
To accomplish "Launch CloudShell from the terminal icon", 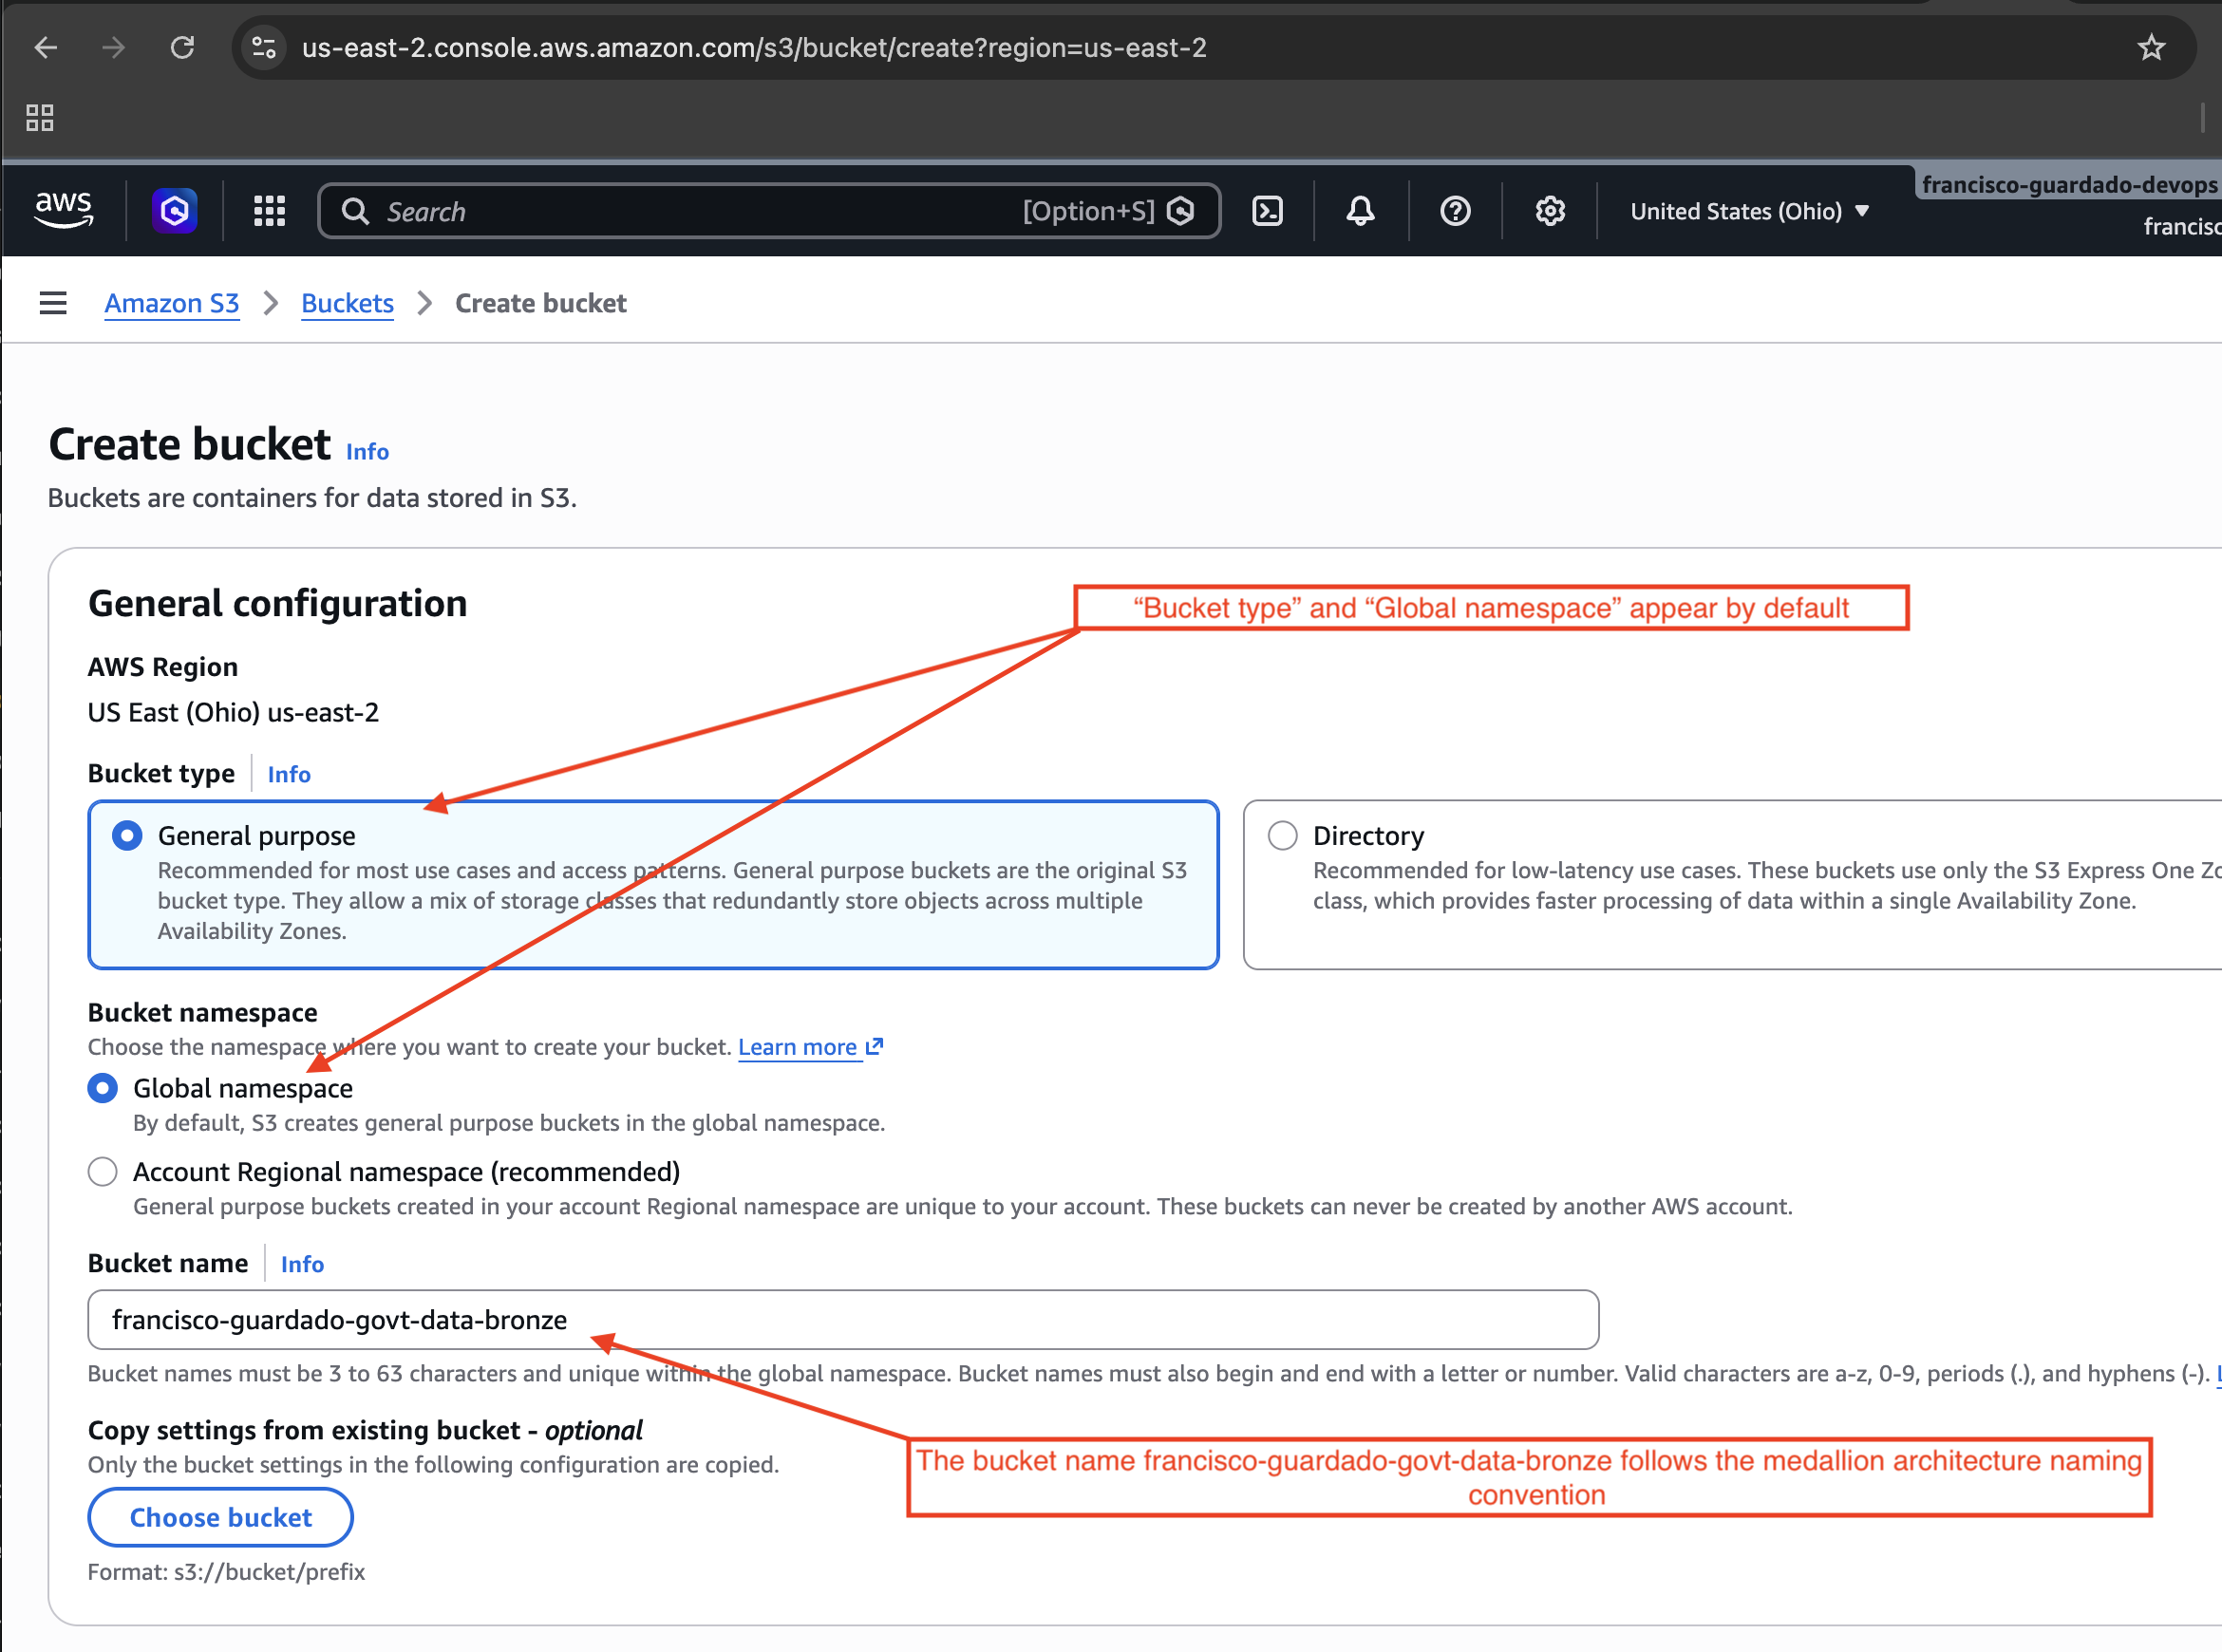I will pyautogui.click(x=1267, y=211).
